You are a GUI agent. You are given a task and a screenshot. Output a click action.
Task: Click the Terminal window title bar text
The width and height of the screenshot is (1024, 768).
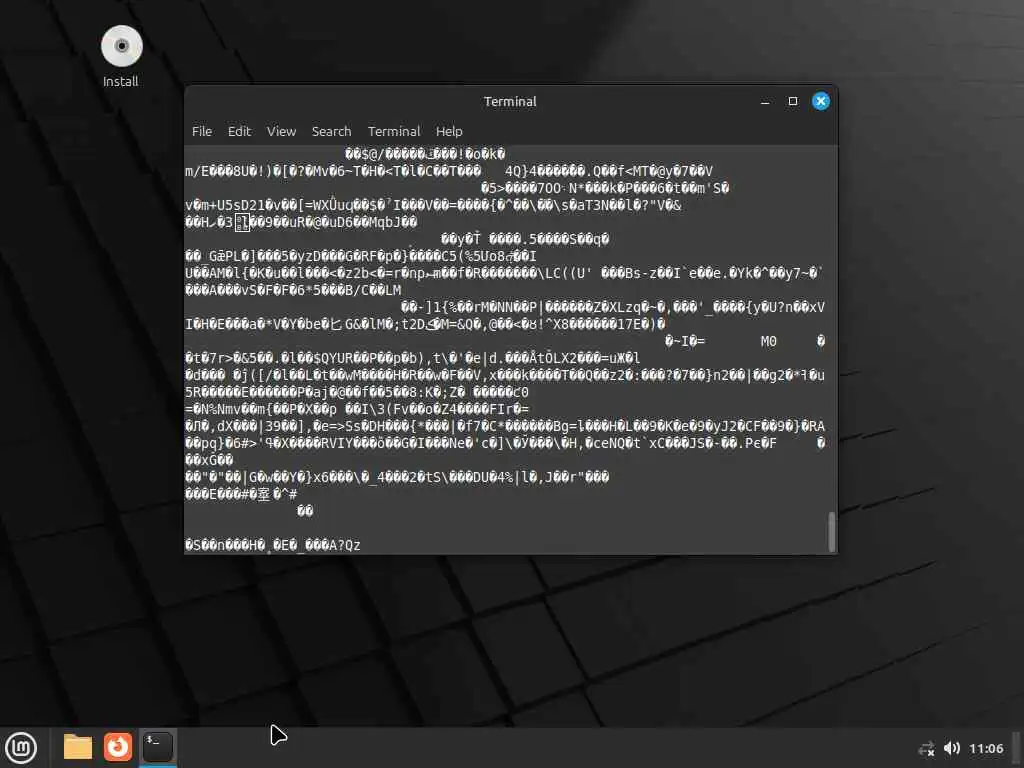tap(510, 101)
